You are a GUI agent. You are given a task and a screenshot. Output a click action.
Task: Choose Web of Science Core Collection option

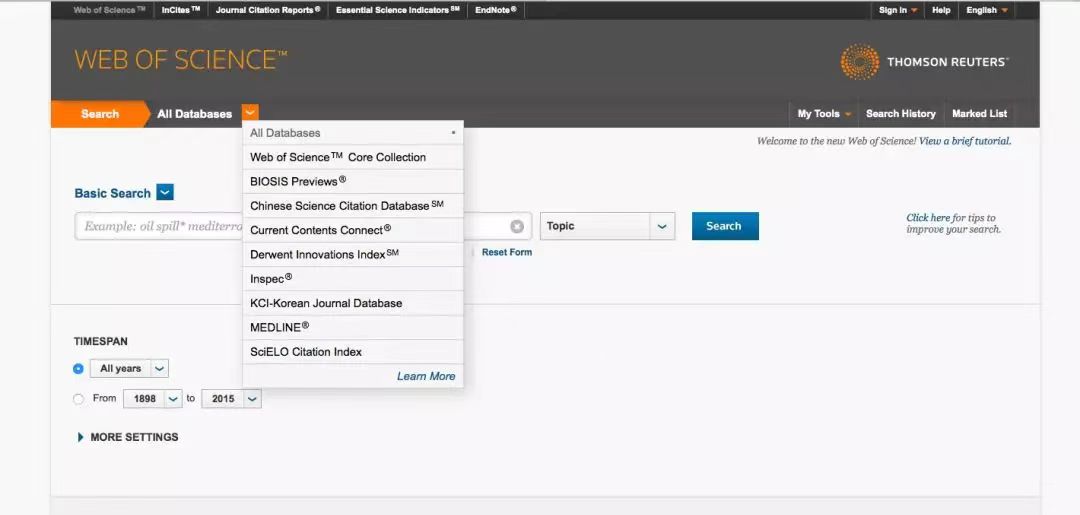point(353,158)
